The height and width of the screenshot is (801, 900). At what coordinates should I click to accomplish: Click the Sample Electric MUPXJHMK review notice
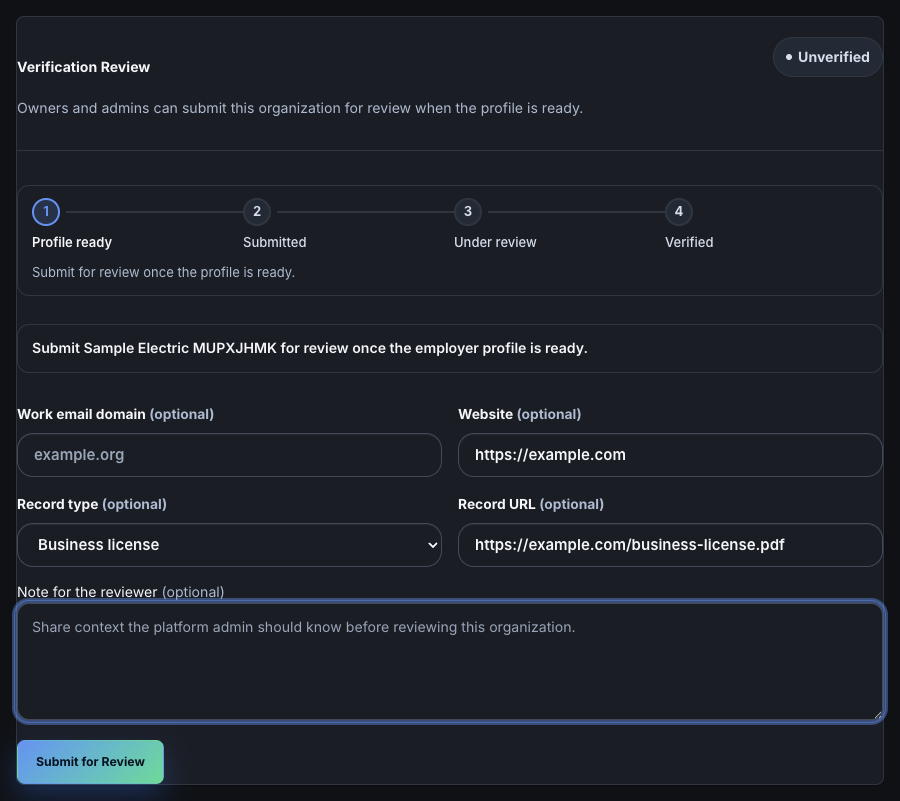point(450,348)
